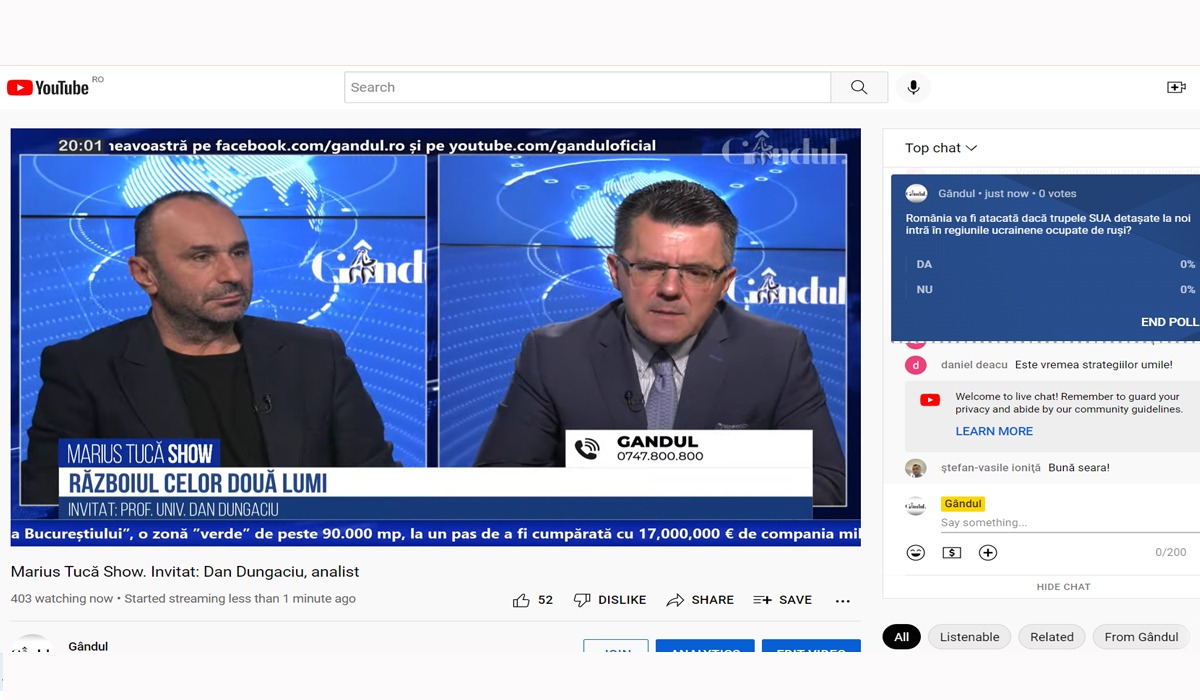
Task: Open the create video camera icon
Action: tap(1176, 87)
